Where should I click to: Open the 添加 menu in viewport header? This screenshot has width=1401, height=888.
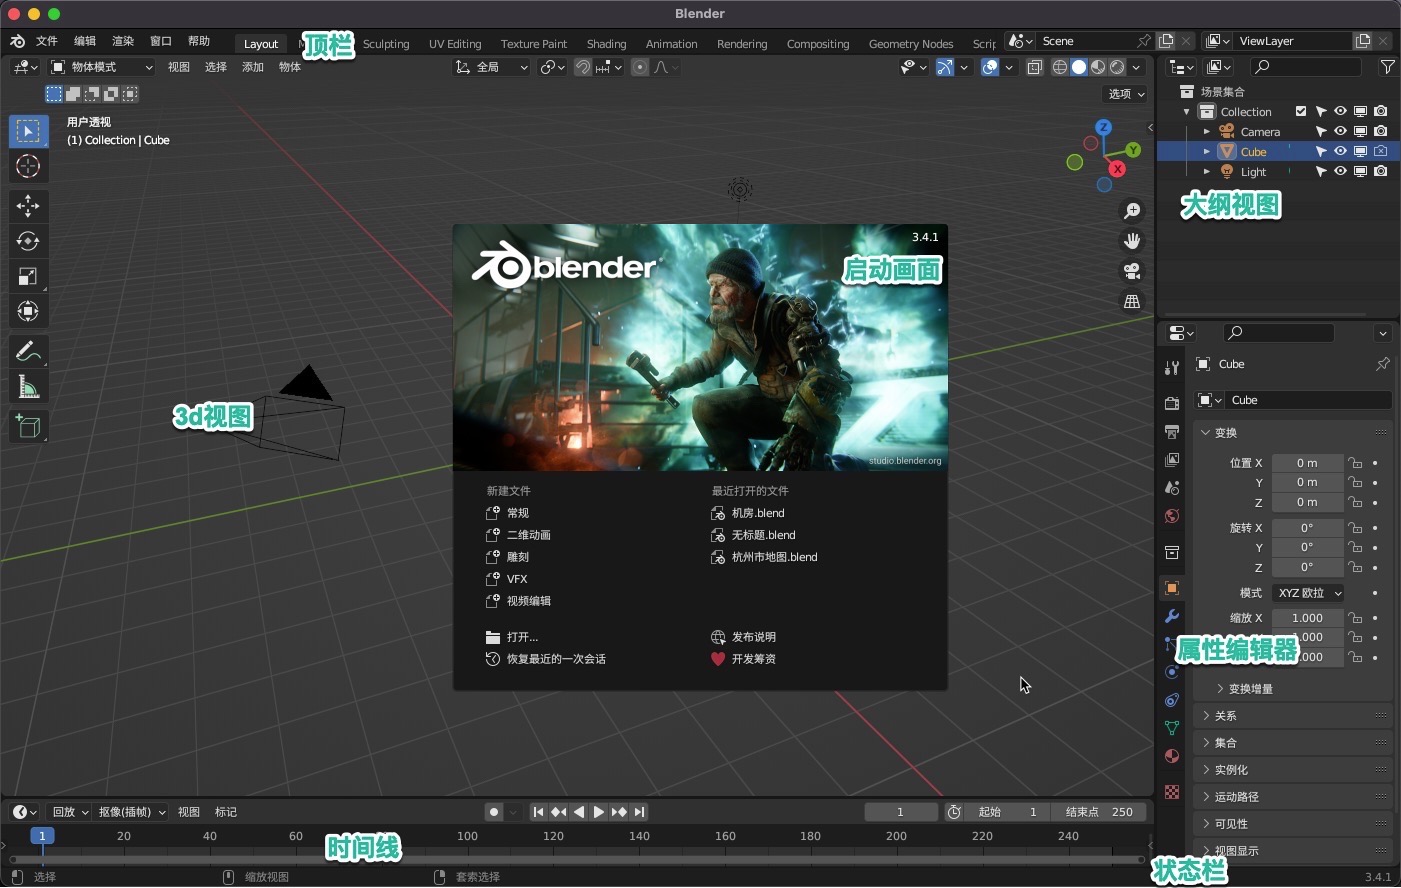click(x=253, y=67)
